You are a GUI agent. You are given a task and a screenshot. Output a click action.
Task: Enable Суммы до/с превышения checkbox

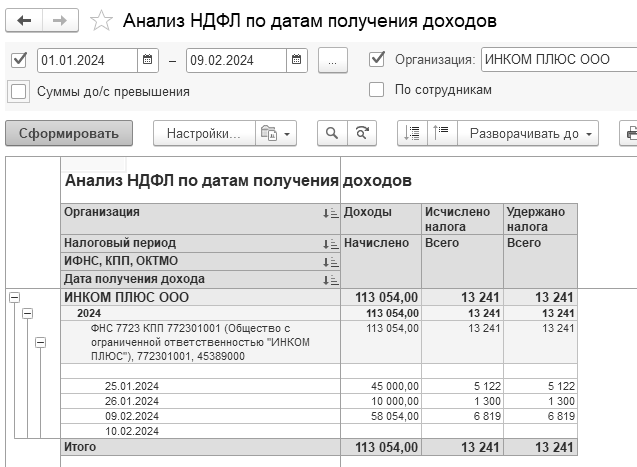click(x=19, y=91)
